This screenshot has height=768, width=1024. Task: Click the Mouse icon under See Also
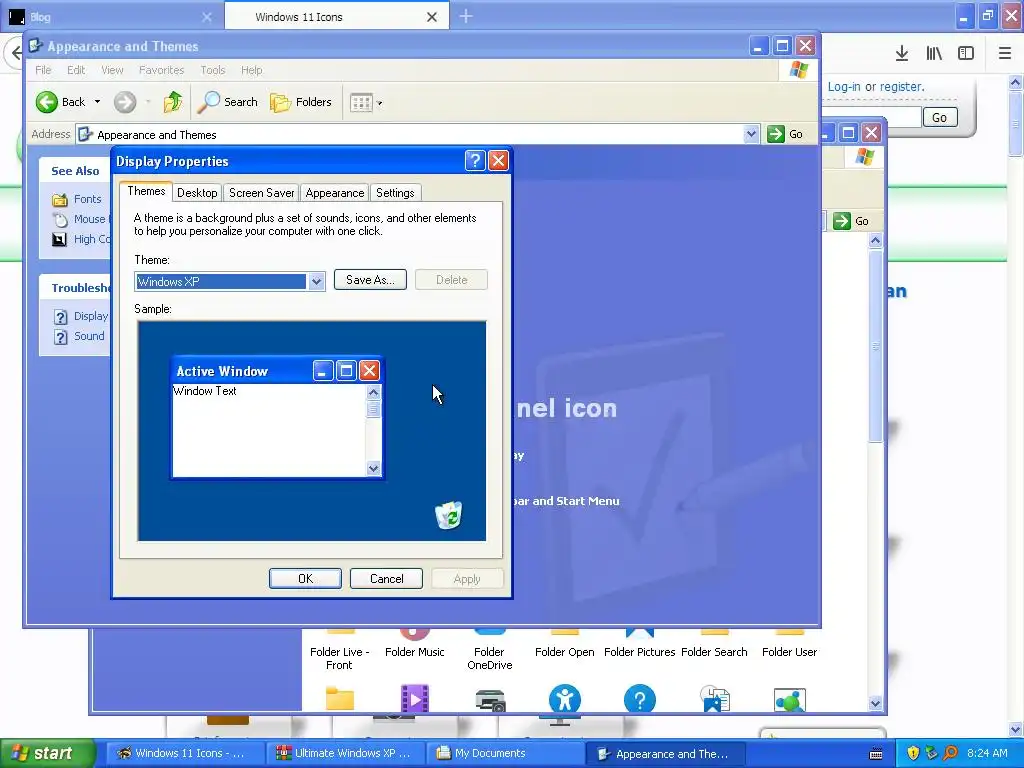60,219
